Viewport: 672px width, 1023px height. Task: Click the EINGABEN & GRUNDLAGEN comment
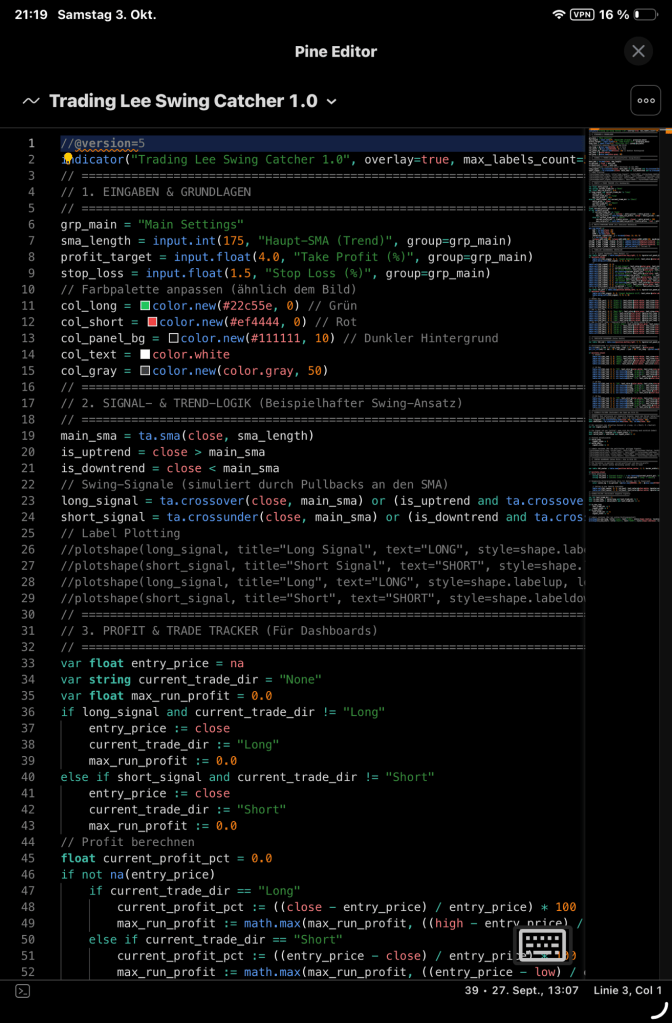pos(156,192)
